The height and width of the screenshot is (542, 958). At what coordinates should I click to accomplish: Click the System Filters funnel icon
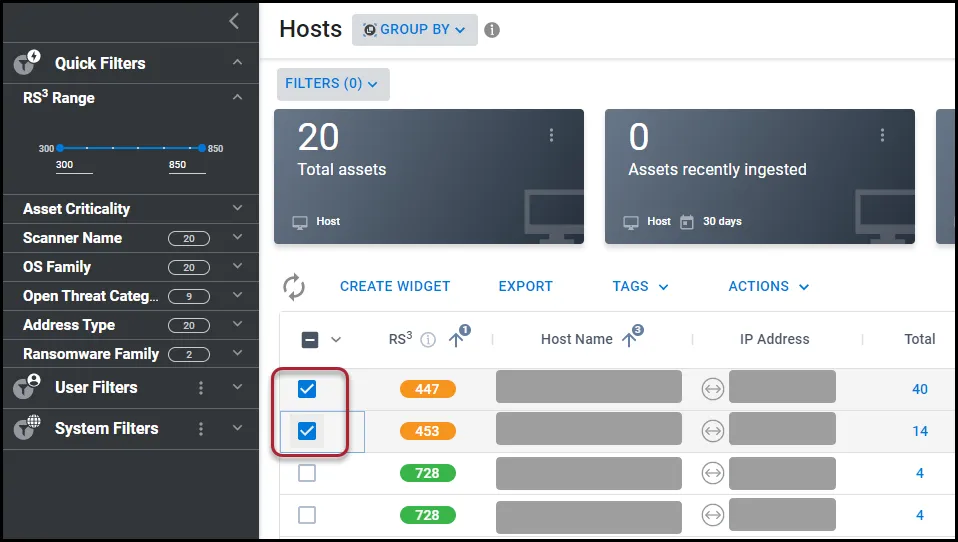pyautogui.click(x=27, y=427)
